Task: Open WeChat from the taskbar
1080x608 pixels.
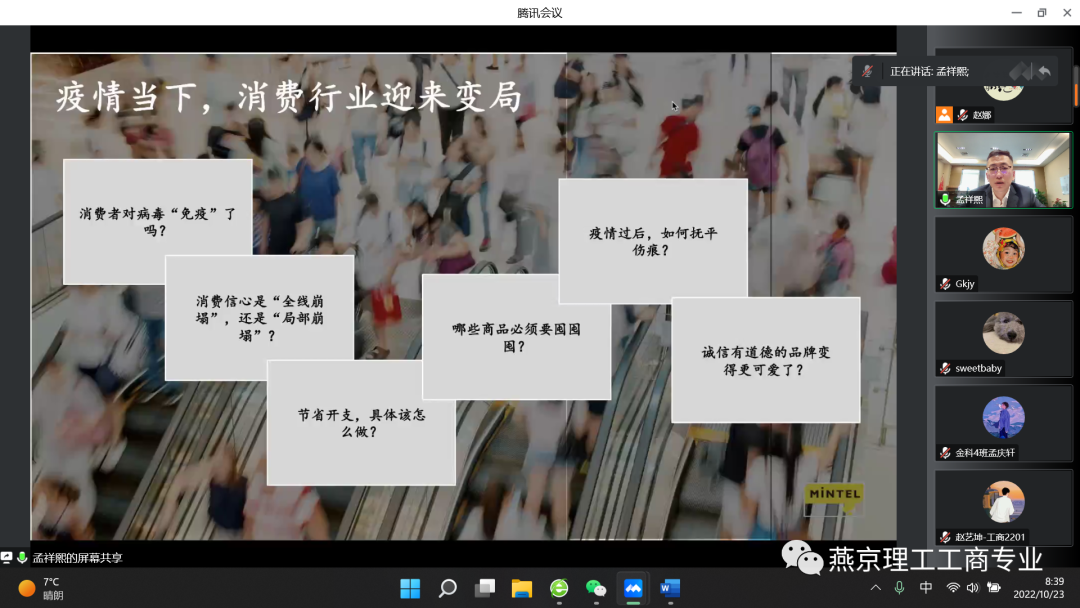Action: [596, 588]
